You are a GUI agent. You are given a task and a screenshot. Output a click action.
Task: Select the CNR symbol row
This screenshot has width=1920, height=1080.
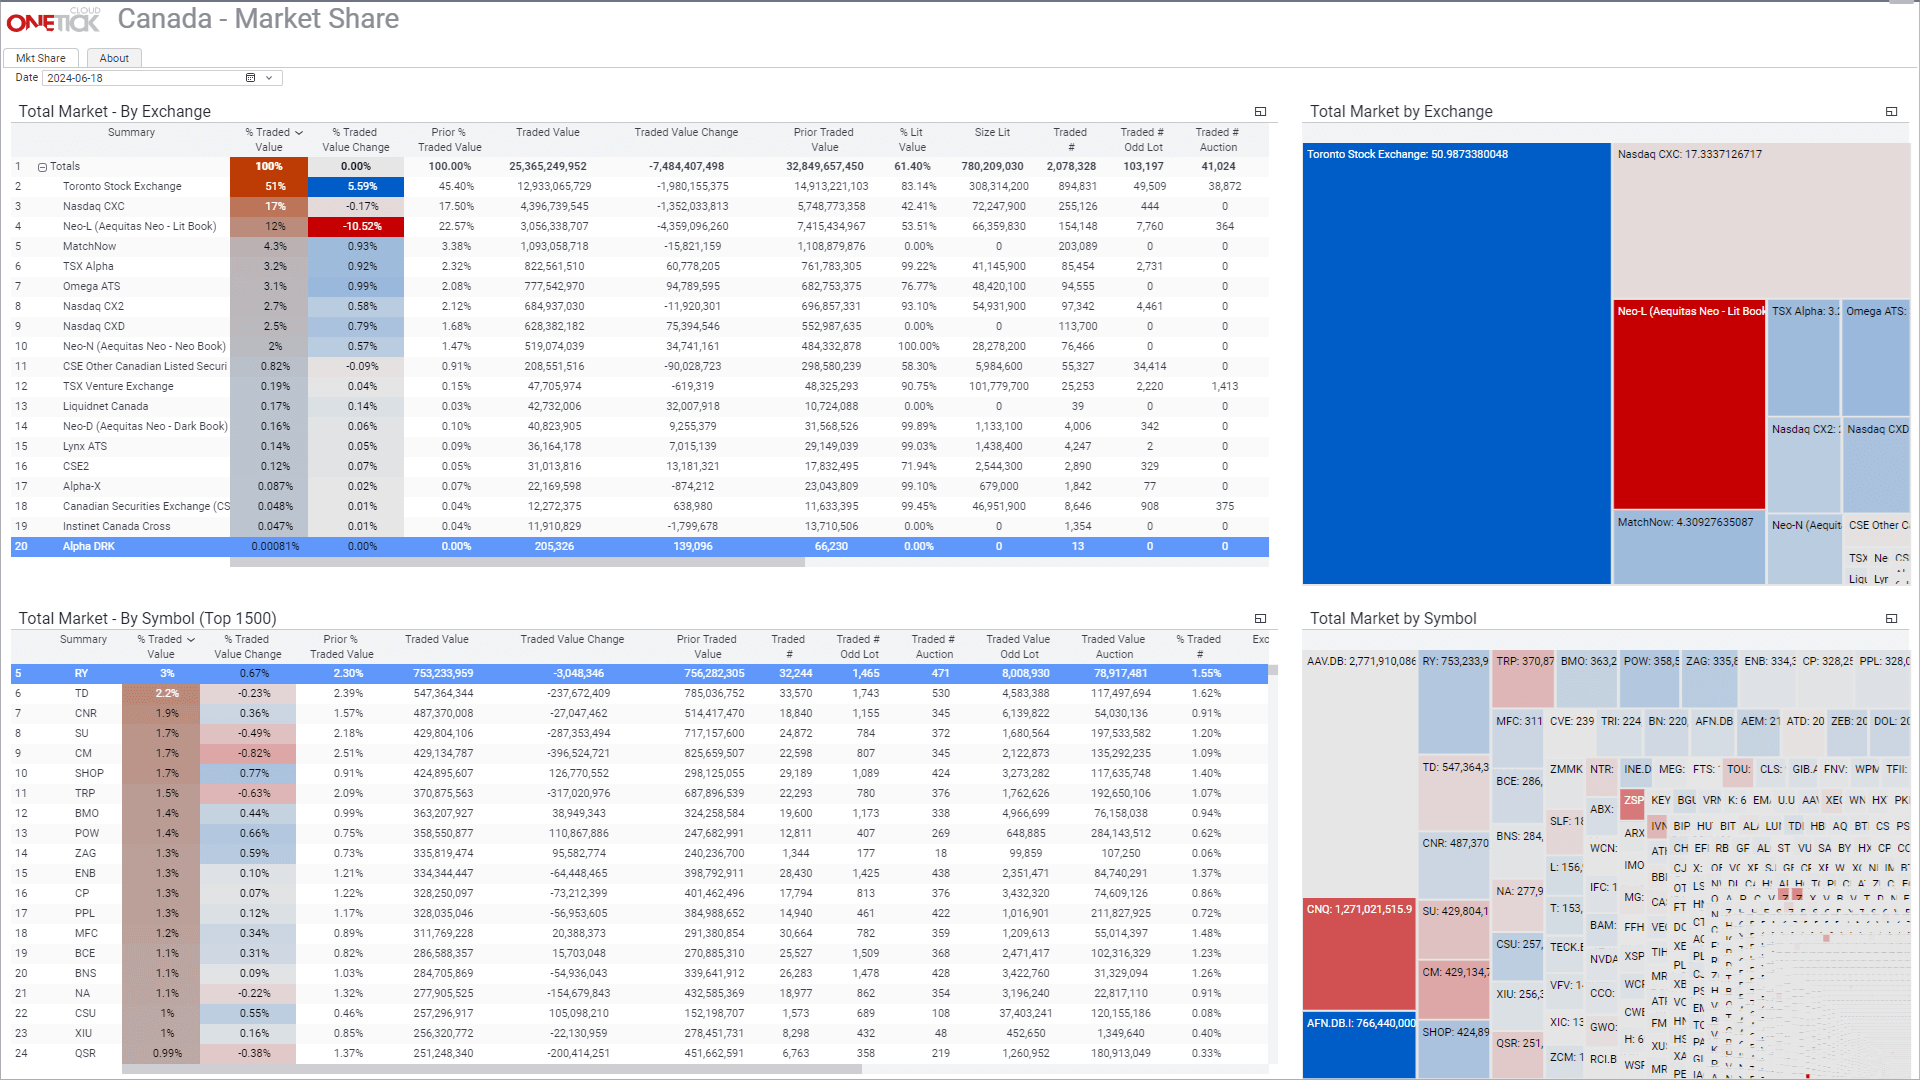click(x=640, y=713)
